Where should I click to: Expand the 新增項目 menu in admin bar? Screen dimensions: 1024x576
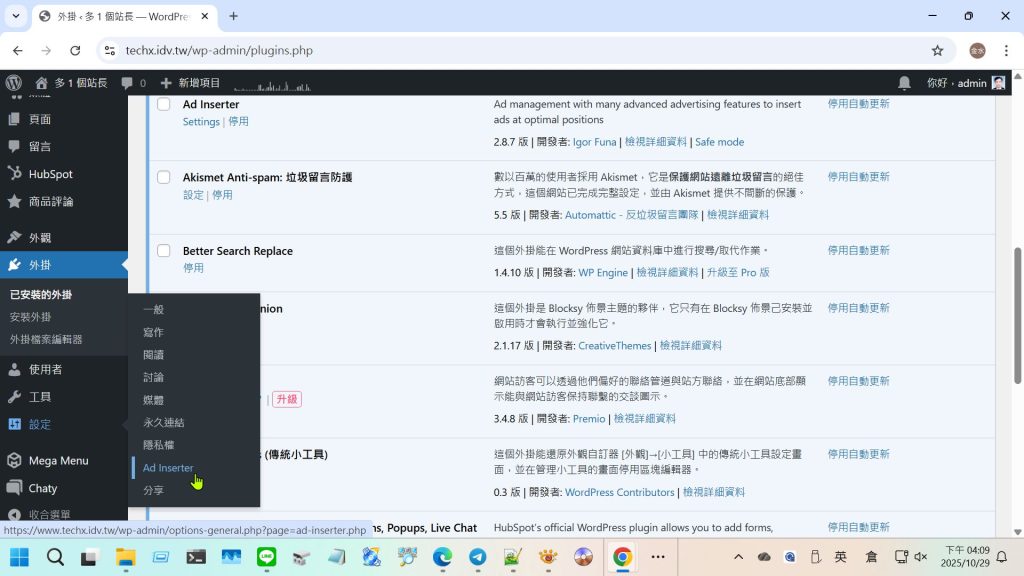(x=189, y=83)
